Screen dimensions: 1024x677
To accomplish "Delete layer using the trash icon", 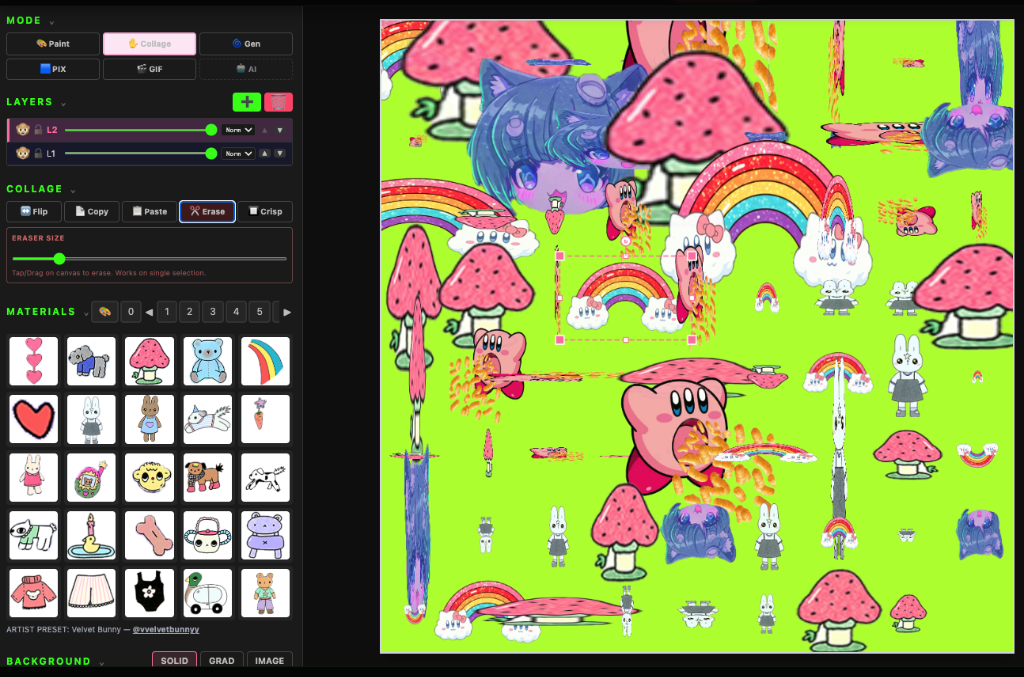I will [x=278, y=102].
